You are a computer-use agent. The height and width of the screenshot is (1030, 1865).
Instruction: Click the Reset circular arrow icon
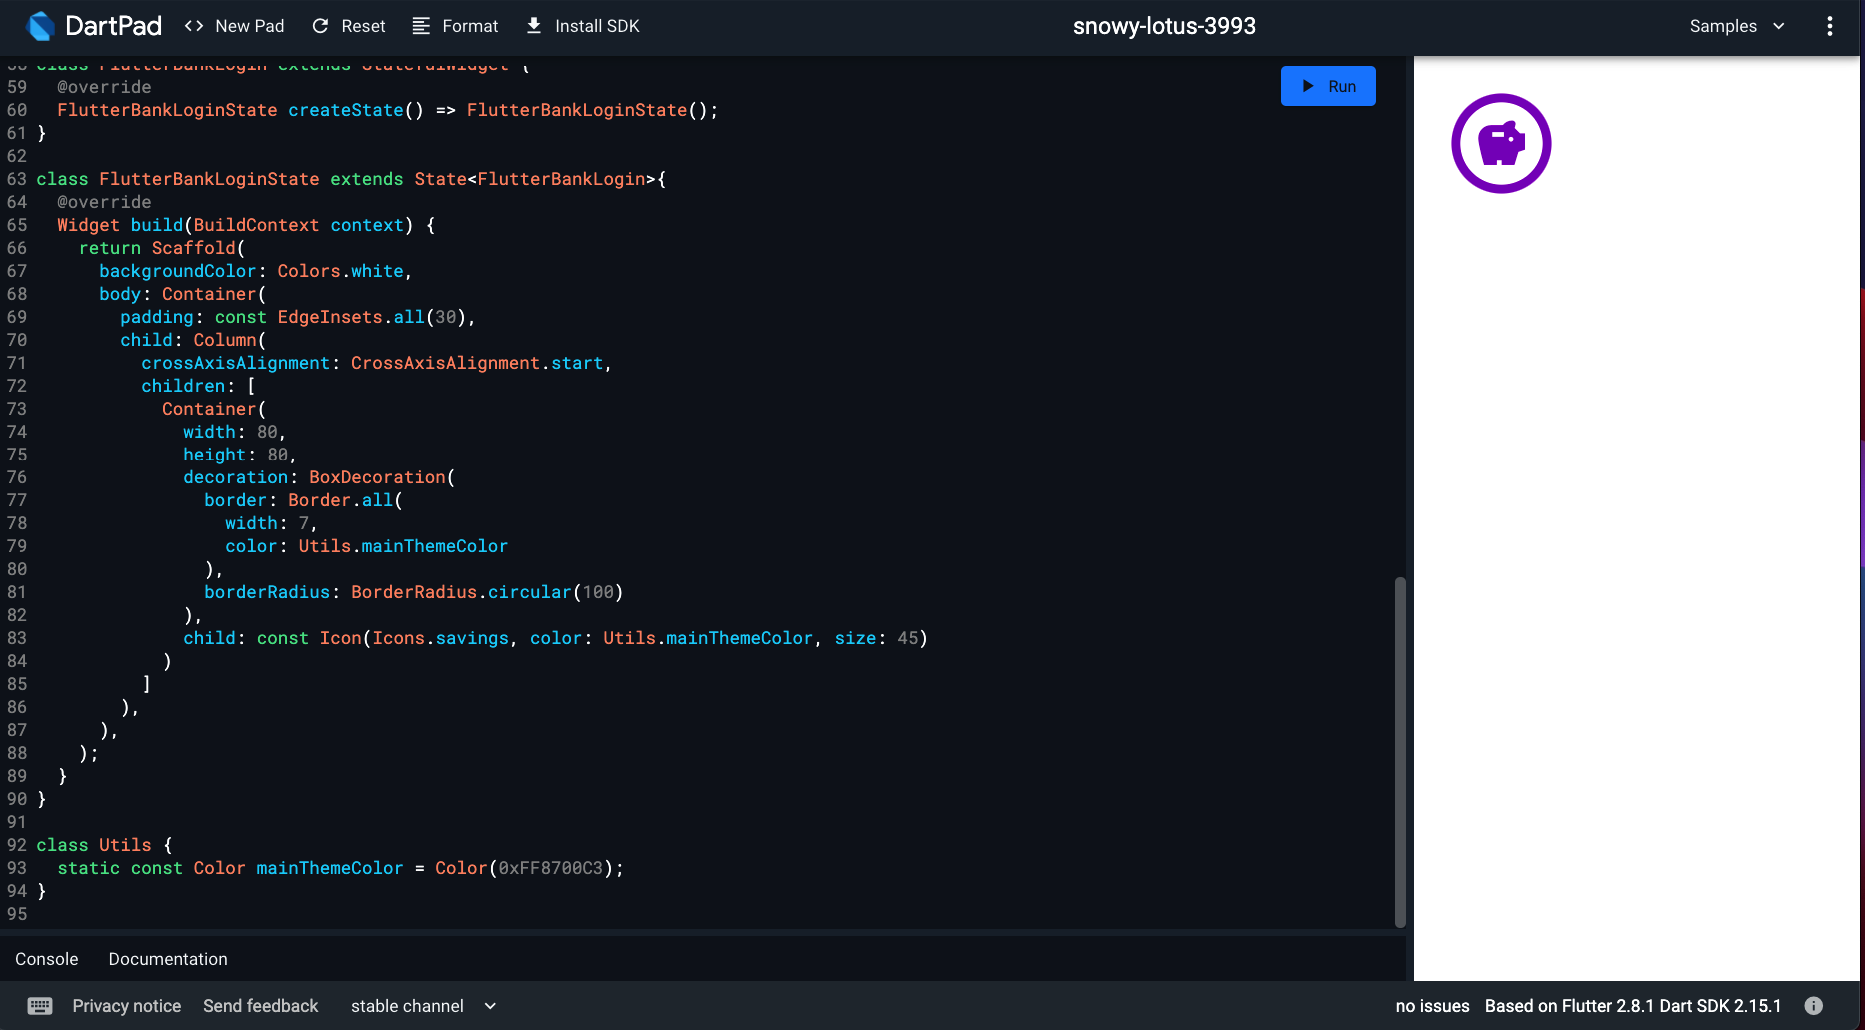[320, 26]
